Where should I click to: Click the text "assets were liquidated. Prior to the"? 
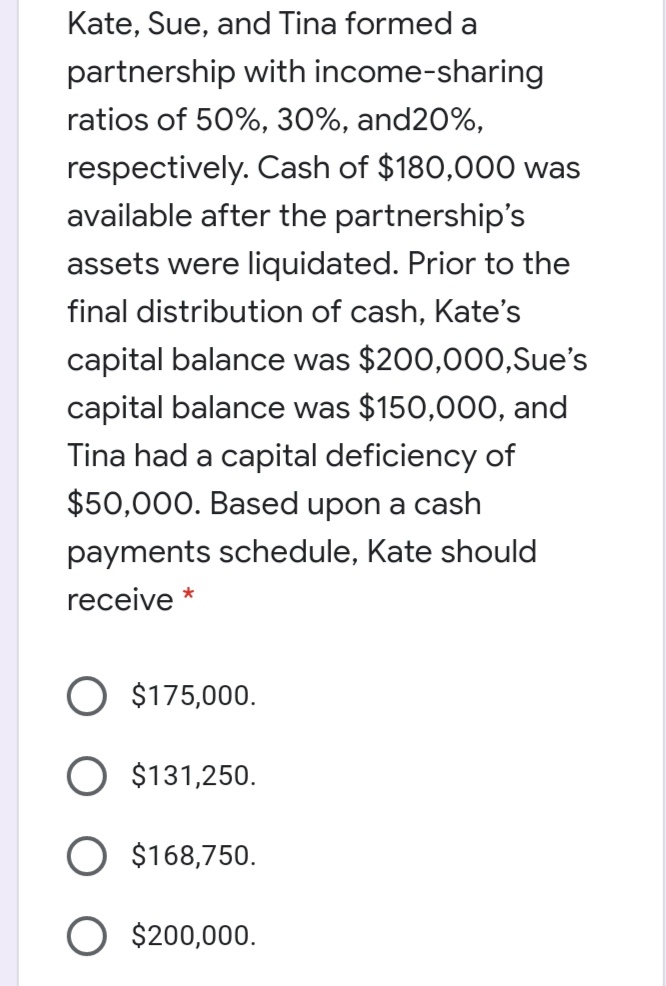[318, 264]
